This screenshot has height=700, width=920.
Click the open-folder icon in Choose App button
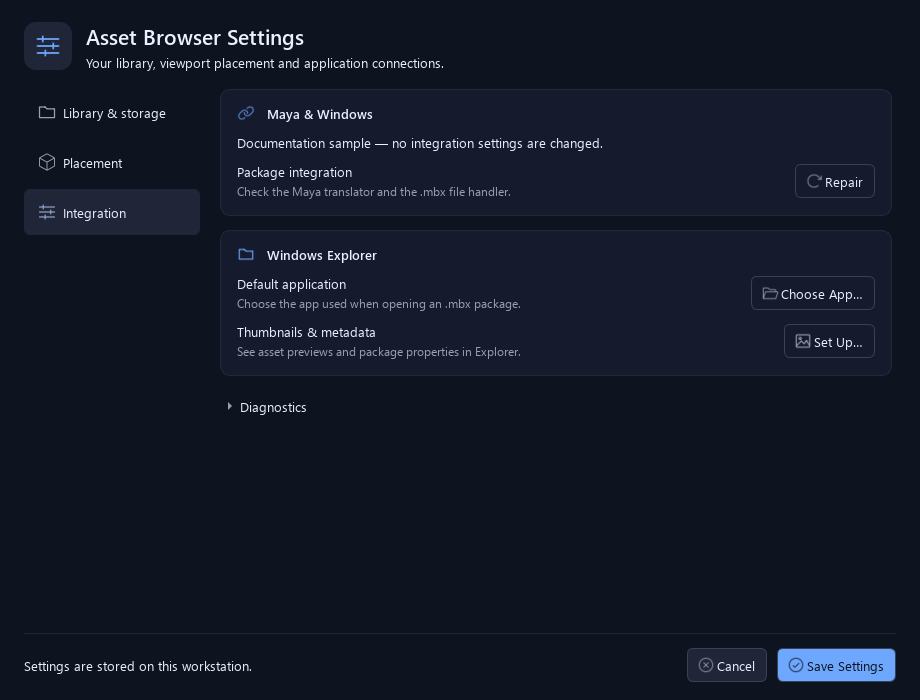(770, 293)
